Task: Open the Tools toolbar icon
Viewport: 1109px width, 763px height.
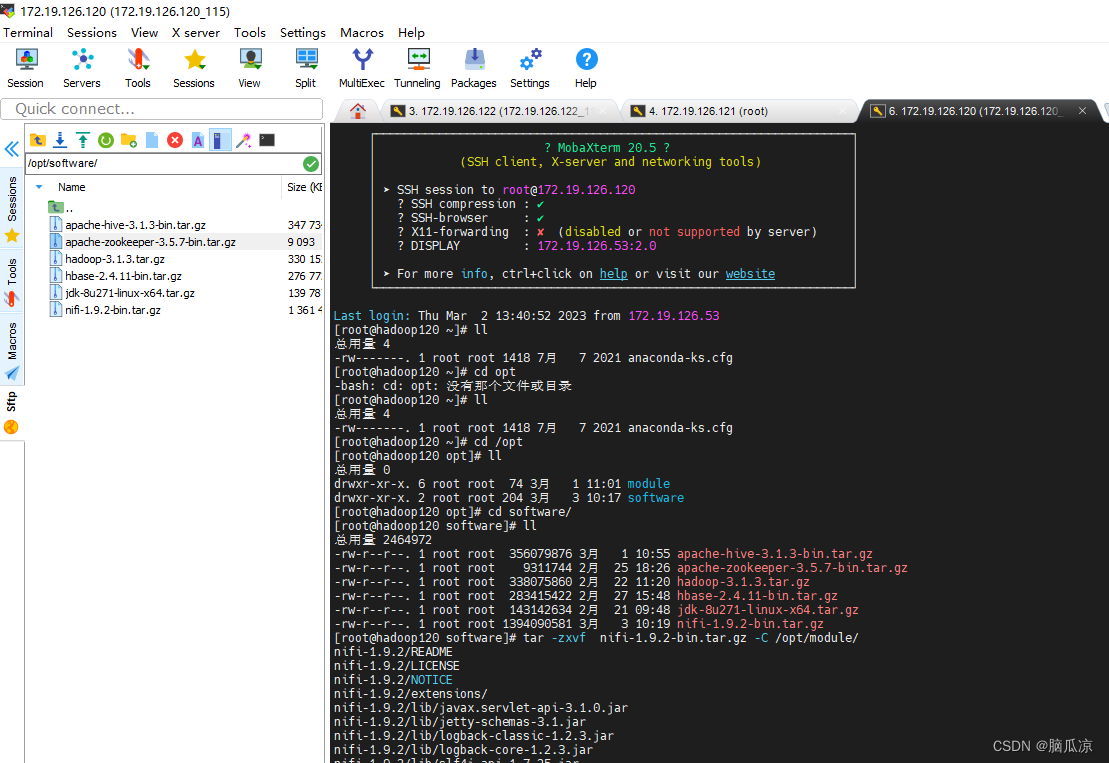Action: tap(138, 69)
